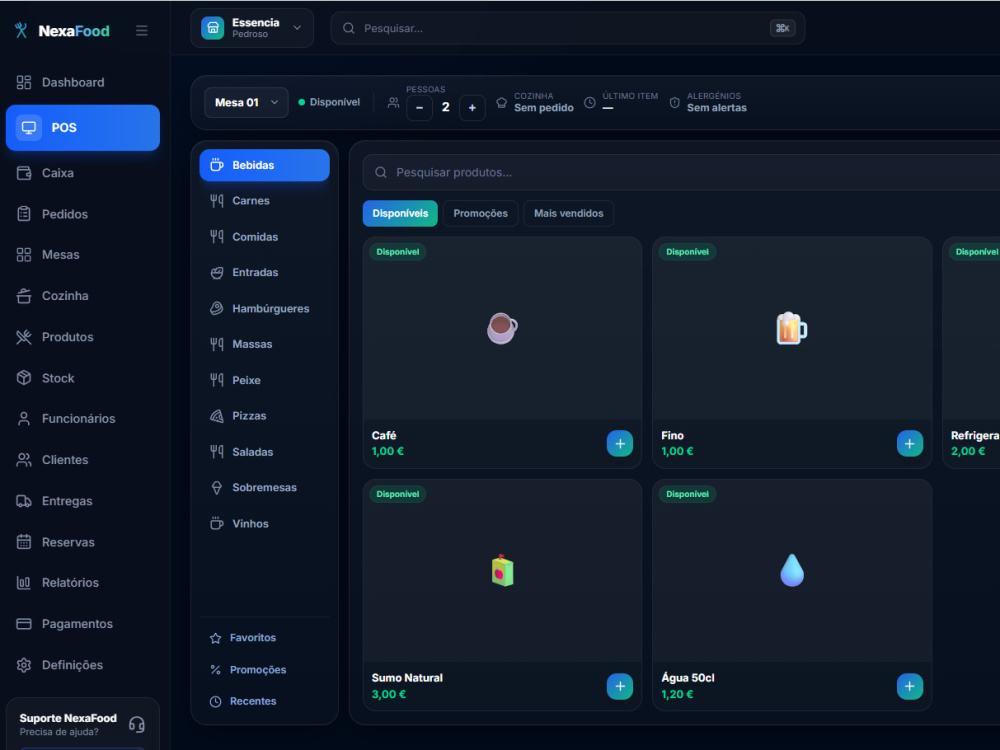Open Recentes with clock icon
Viewport: 1000px width, 750px height.
265,702
